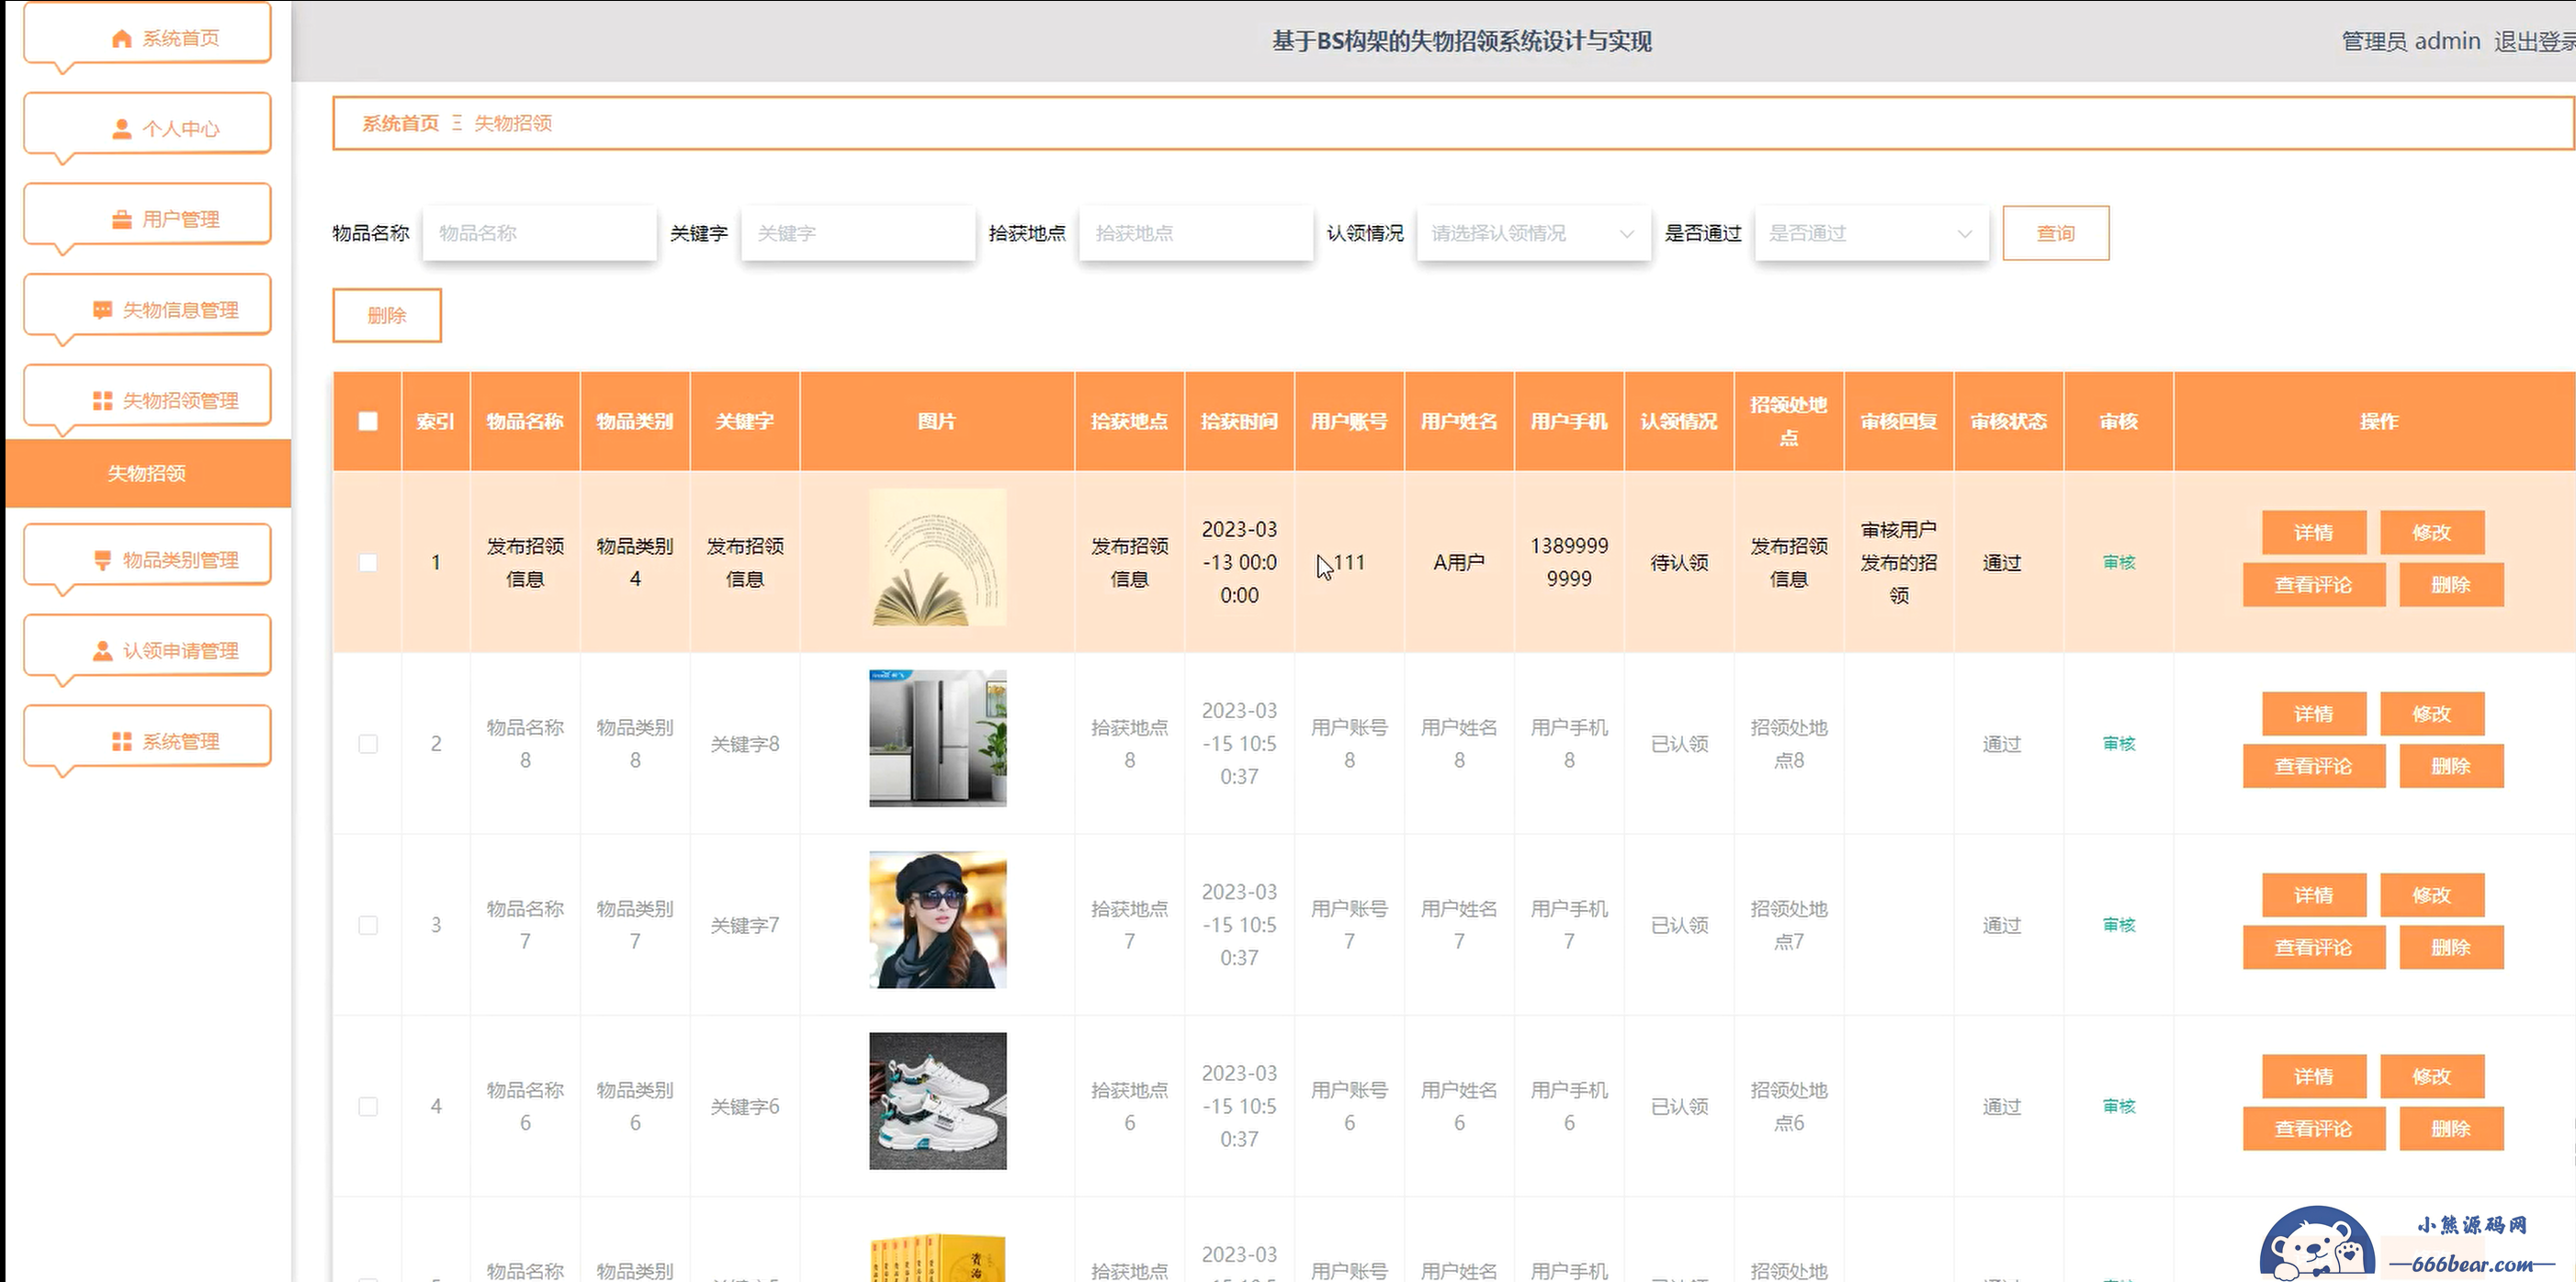The image size is (2576, 1282).
Task: Focus the 拾获地点 search field
Action: [x=1196, y=233]
